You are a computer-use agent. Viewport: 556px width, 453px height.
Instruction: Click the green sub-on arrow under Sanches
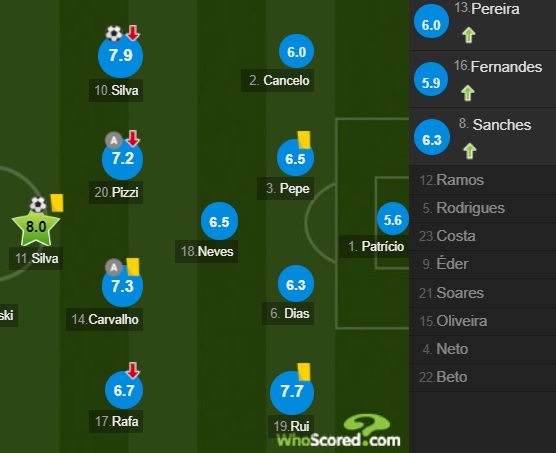470,151
